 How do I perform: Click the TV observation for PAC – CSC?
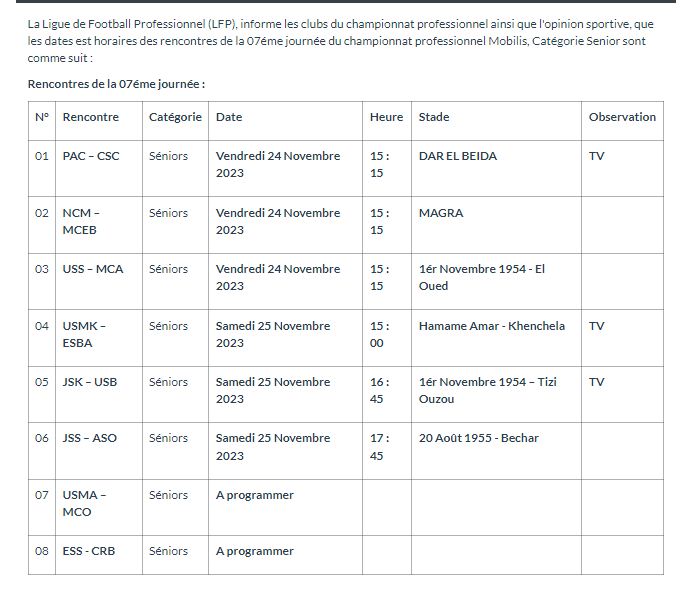pyautogui.click(x=596, y=156)
